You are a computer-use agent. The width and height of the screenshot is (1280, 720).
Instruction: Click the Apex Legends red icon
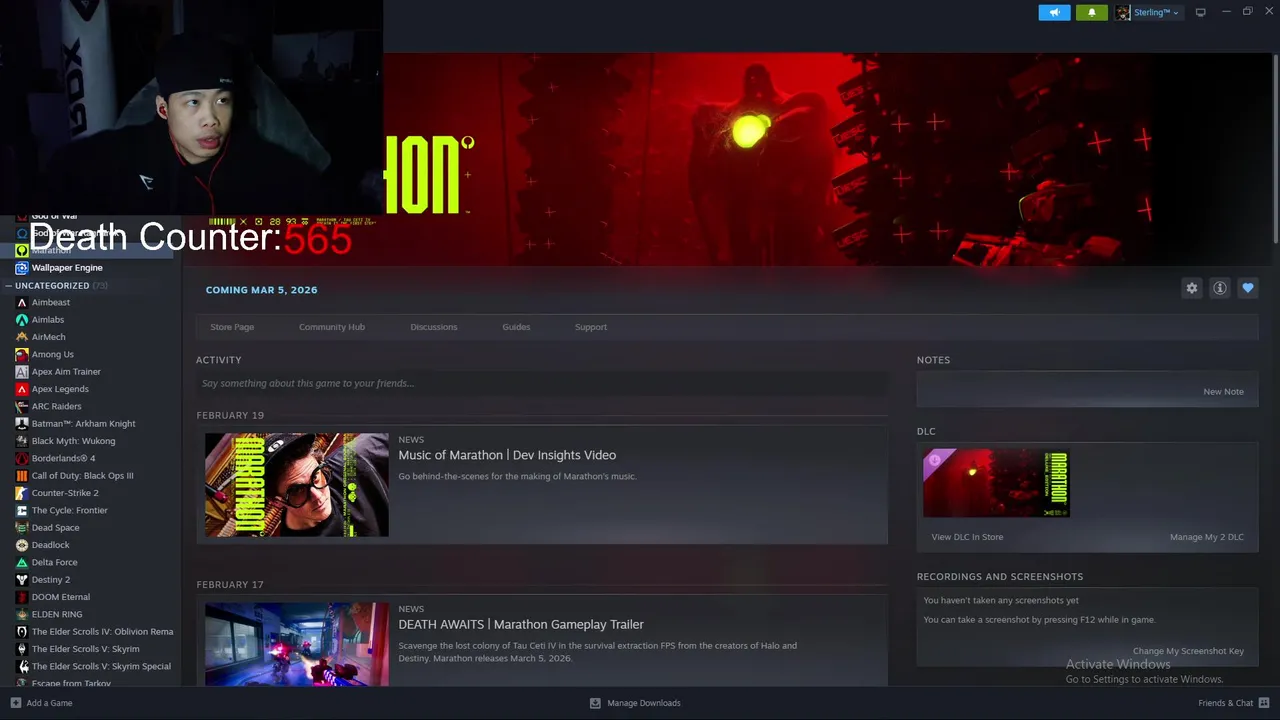tap(22, 389)
